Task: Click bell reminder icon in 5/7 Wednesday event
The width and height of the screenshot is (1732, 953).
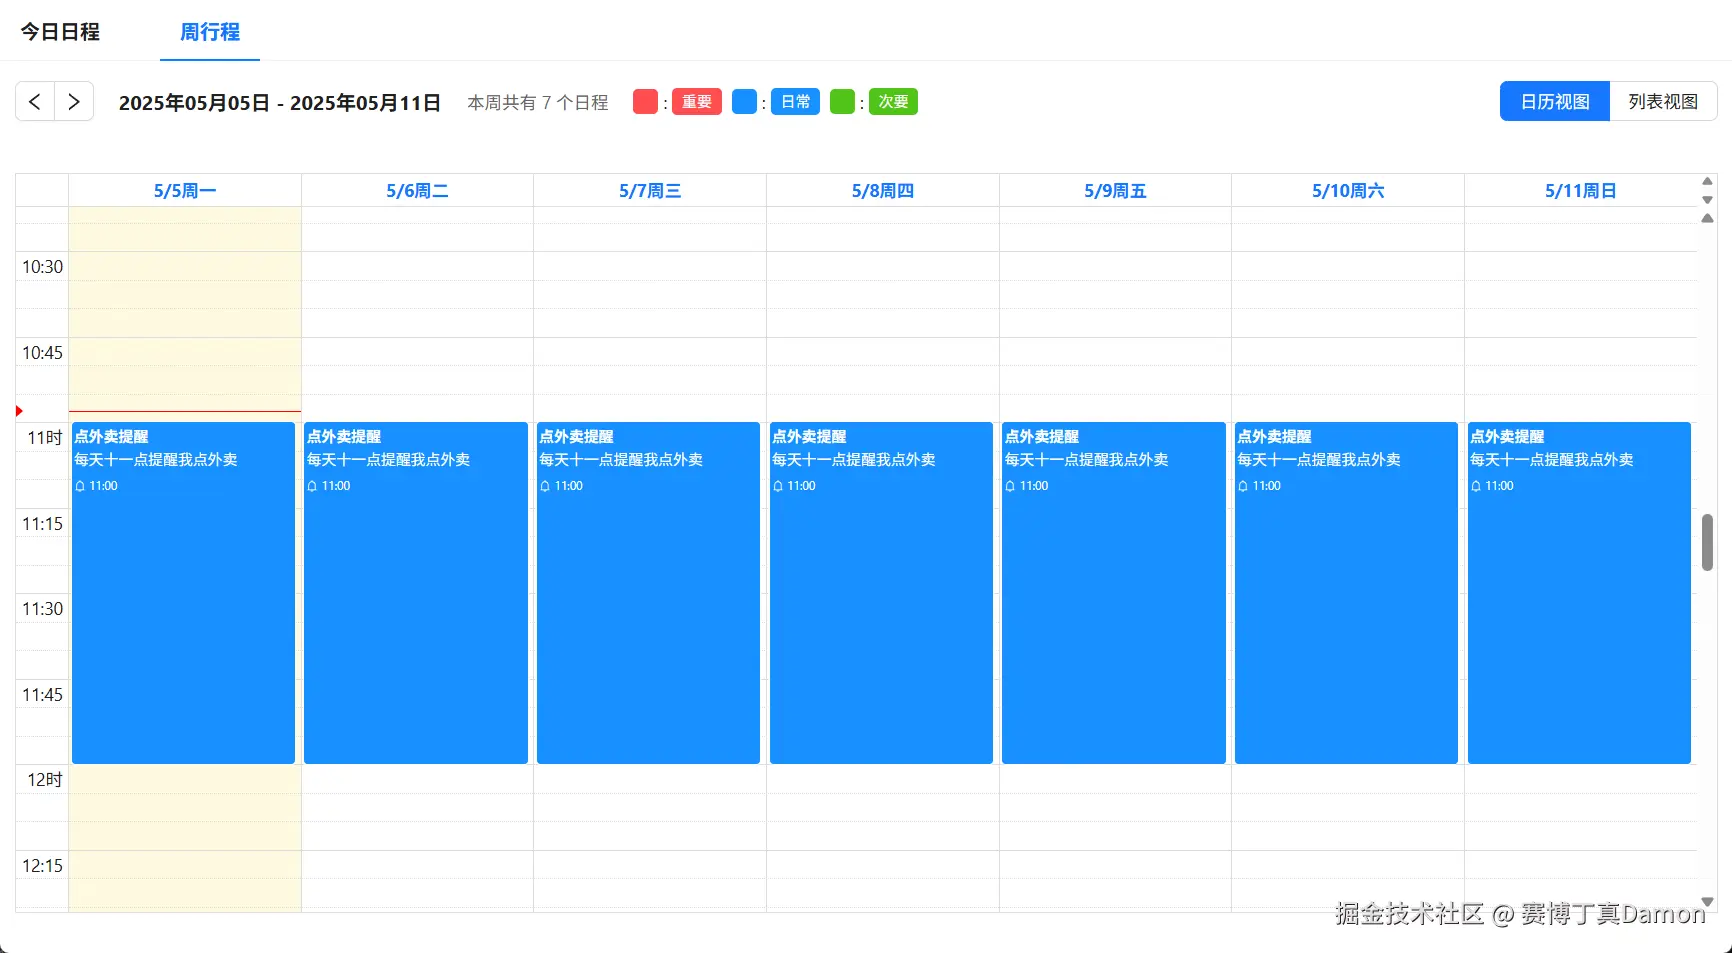Action: tap(545, 486)
